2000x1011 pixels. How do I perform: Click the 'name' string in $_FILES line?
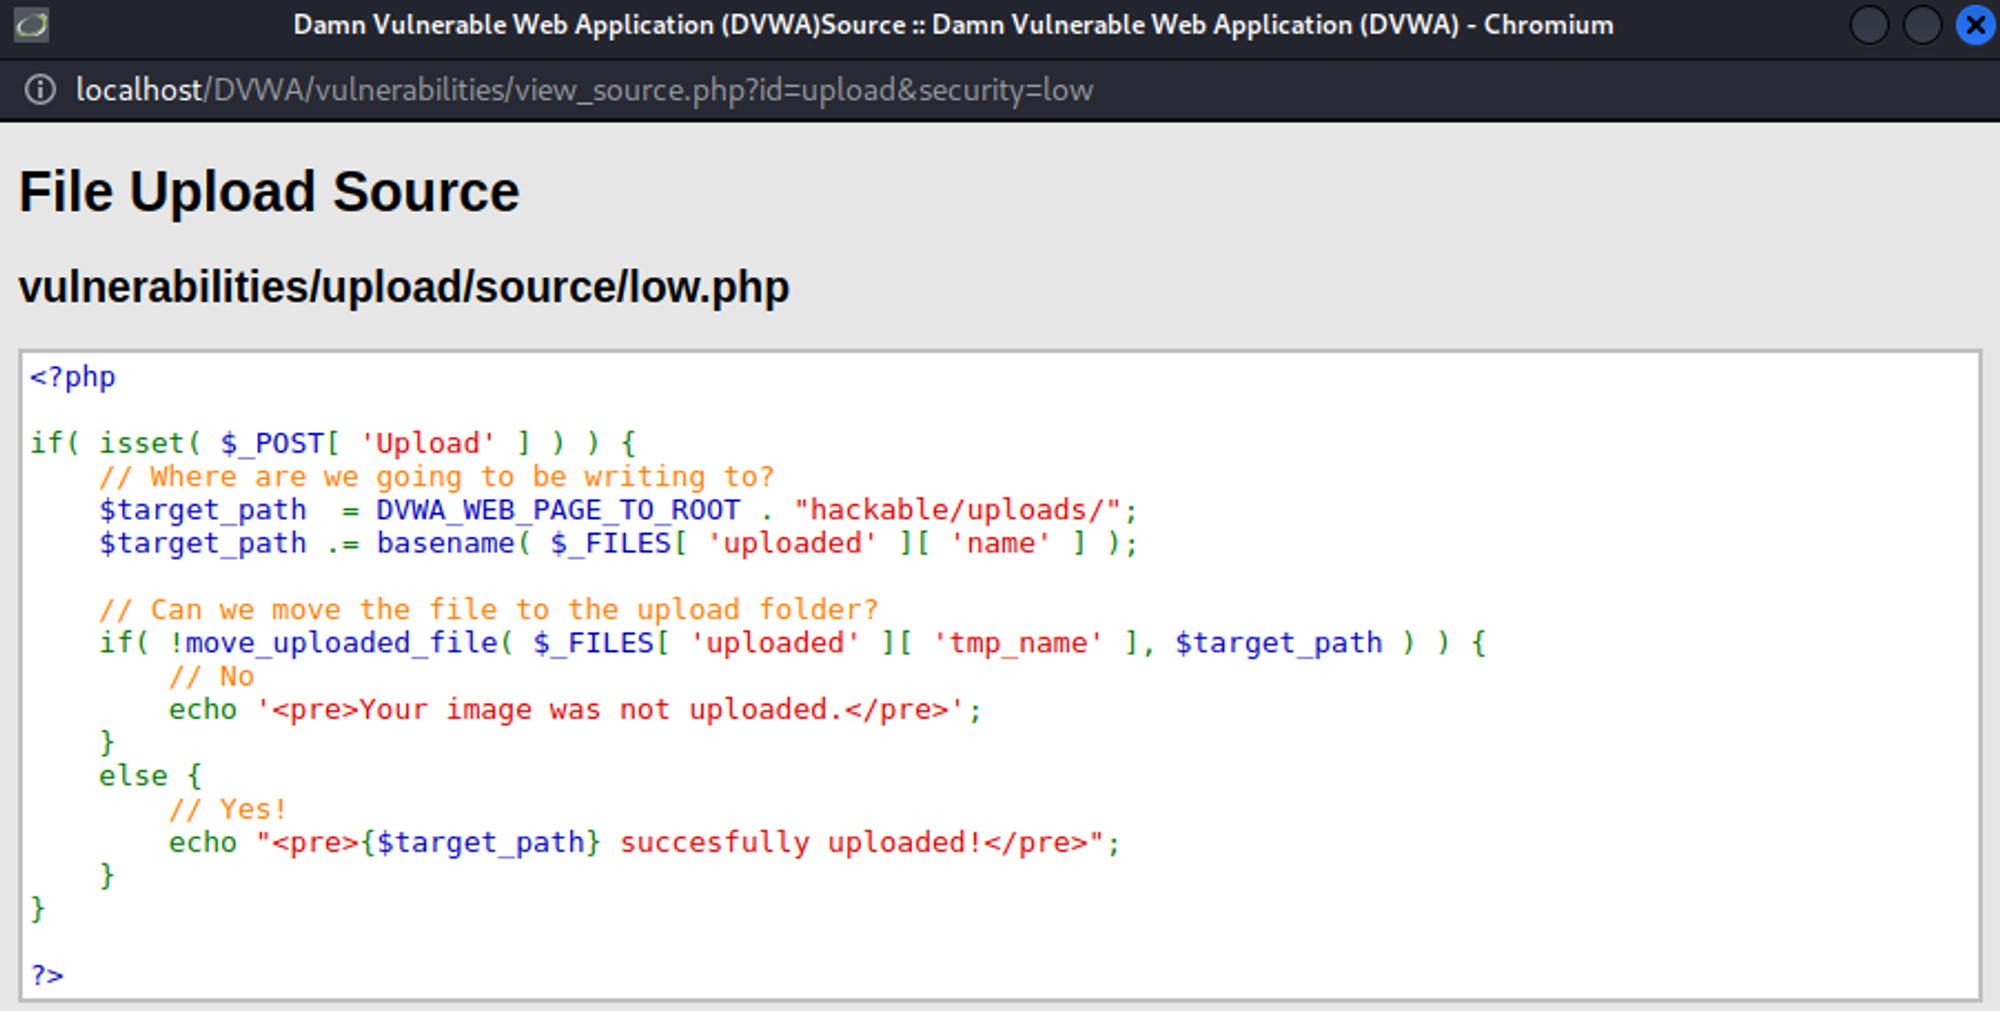[x=1000, y=543]
